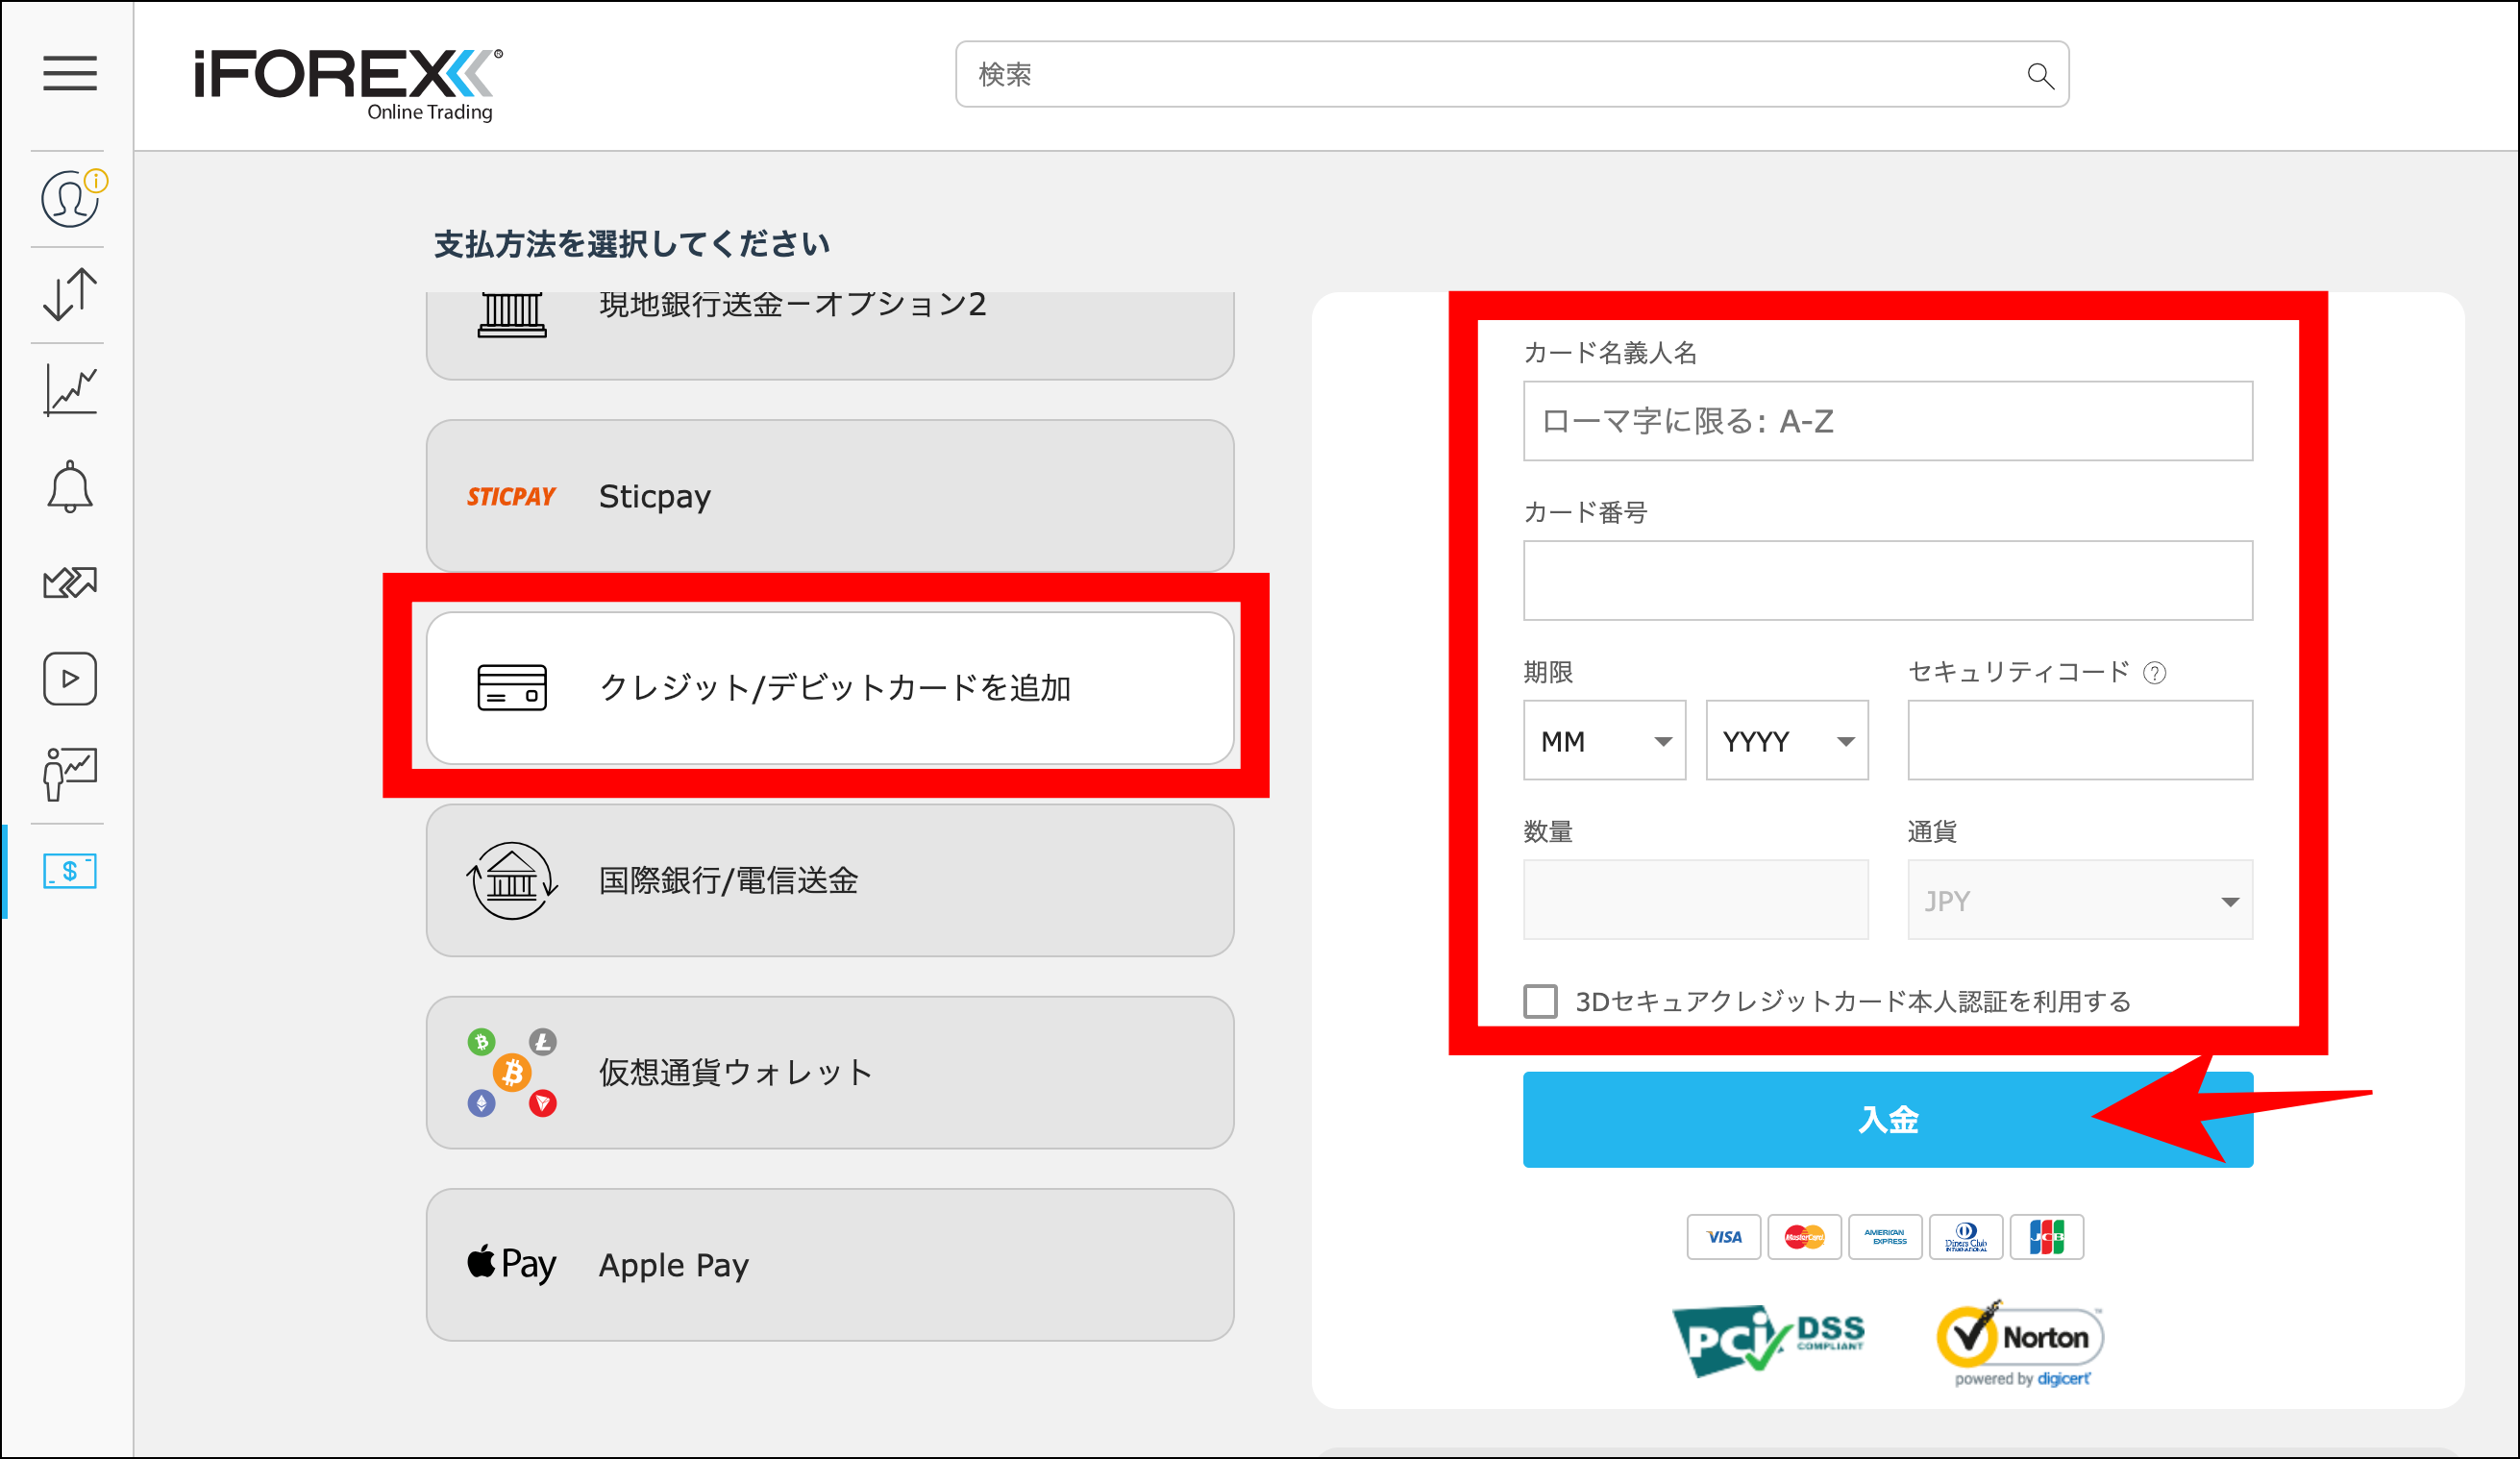The image size is (2520, 1459).
Task: Select the Sticpay payment method
Action: coord(830,495)
